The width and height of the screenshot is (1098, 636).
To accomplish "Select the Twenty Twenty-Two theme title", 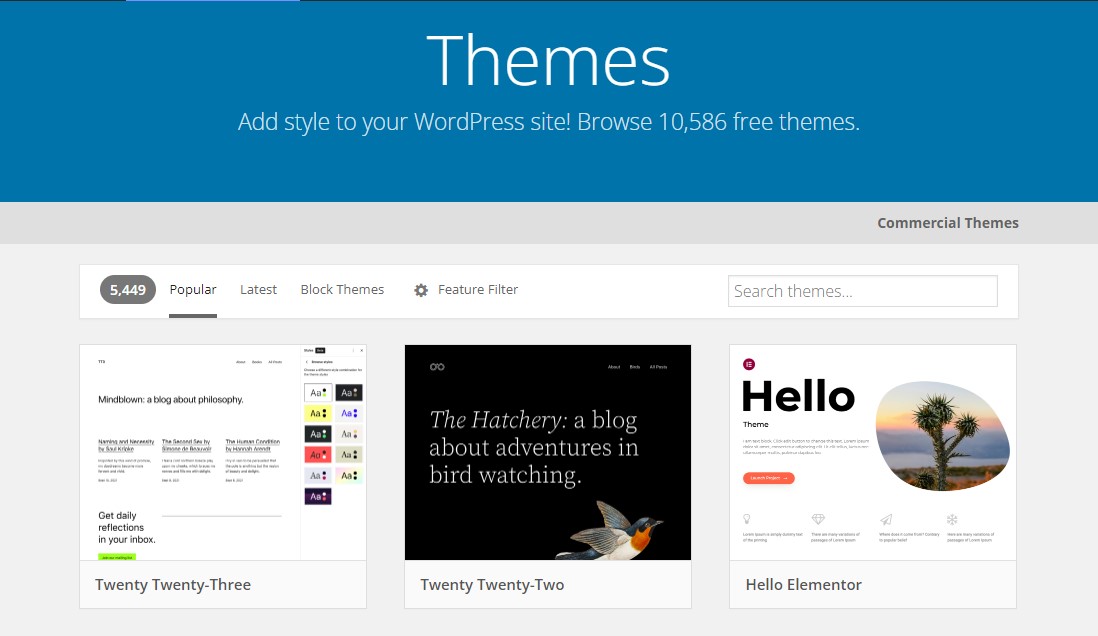I will 492,585.
